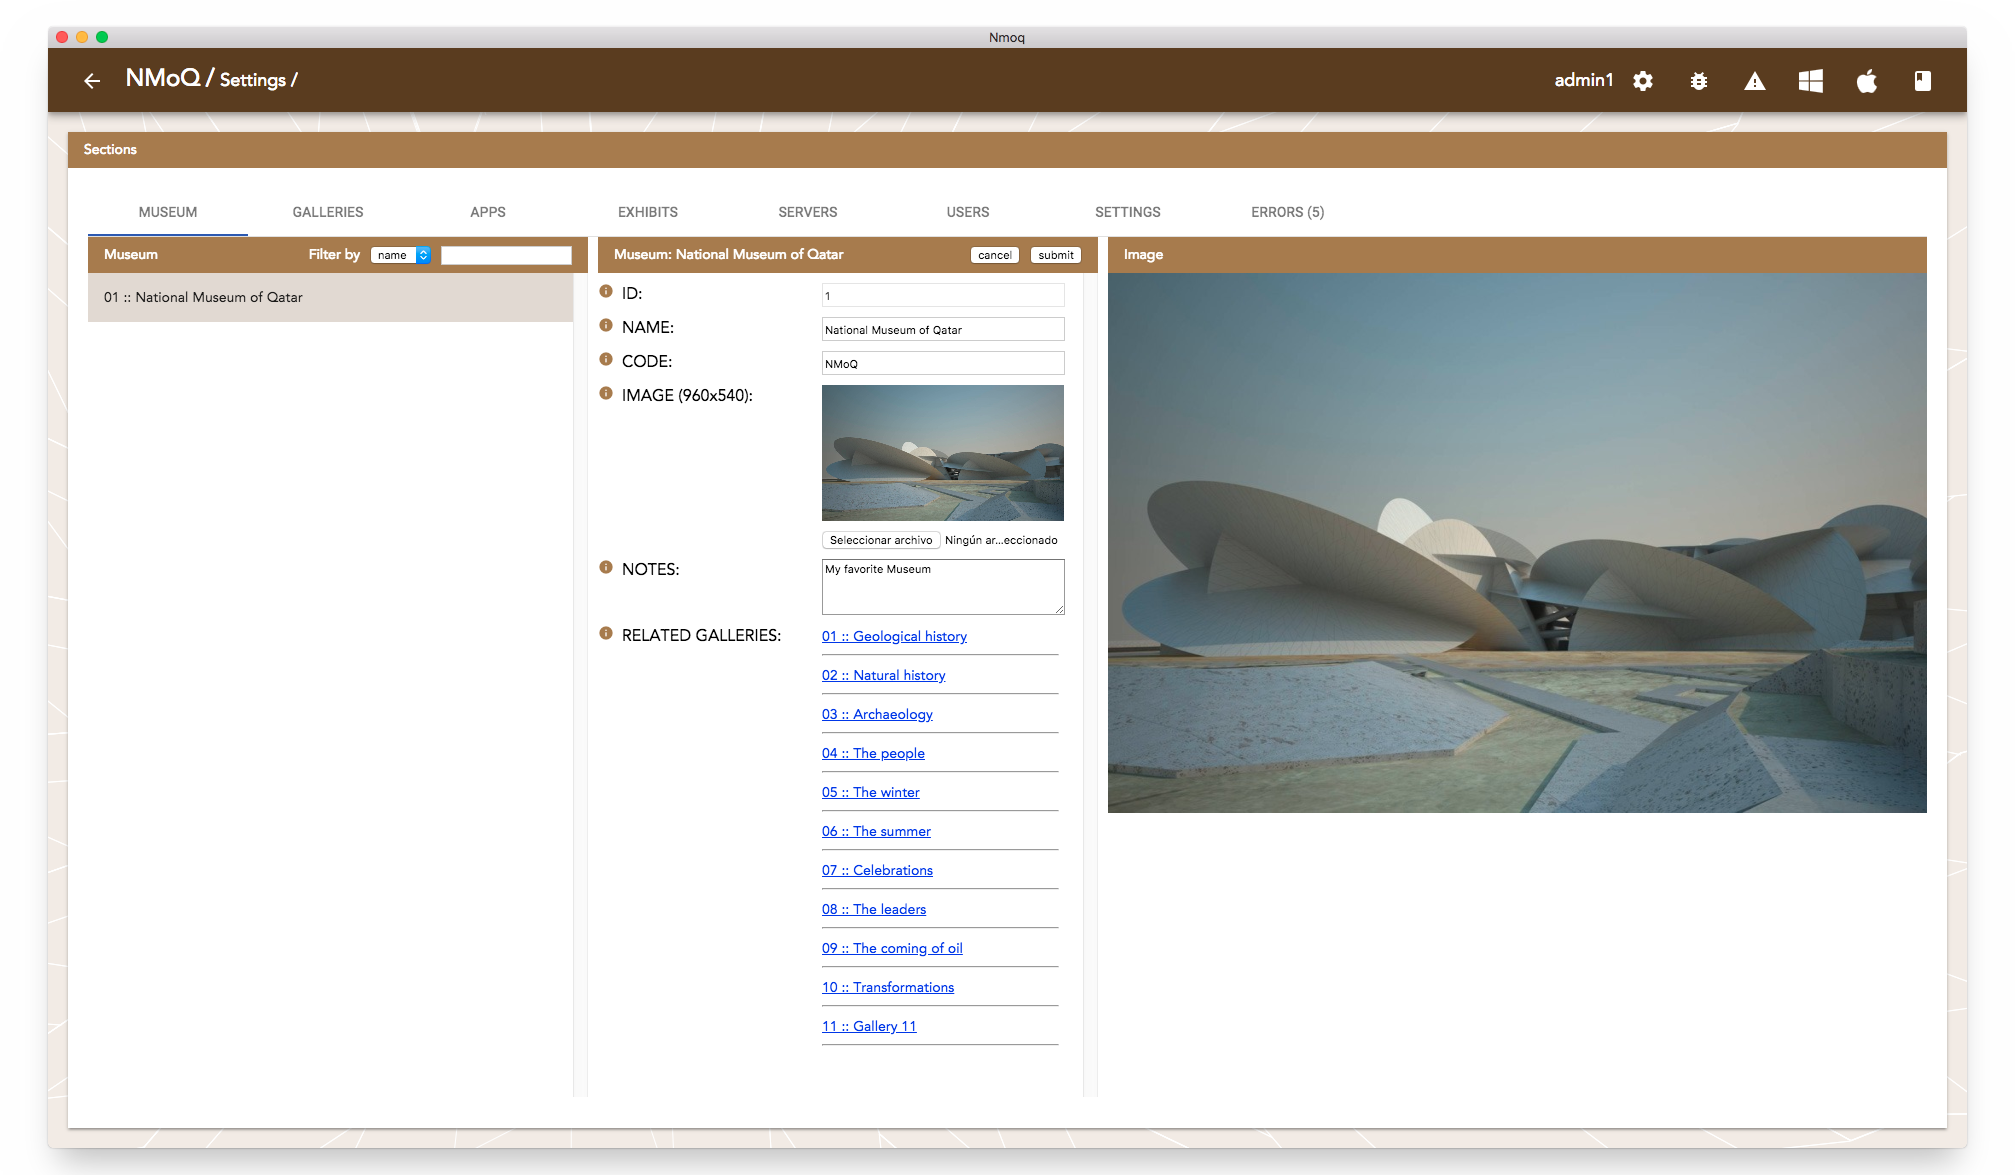This screenshot has height=1175, width=2015.
Task: Open 10 :: Transformations link
Action: (888, 987)
